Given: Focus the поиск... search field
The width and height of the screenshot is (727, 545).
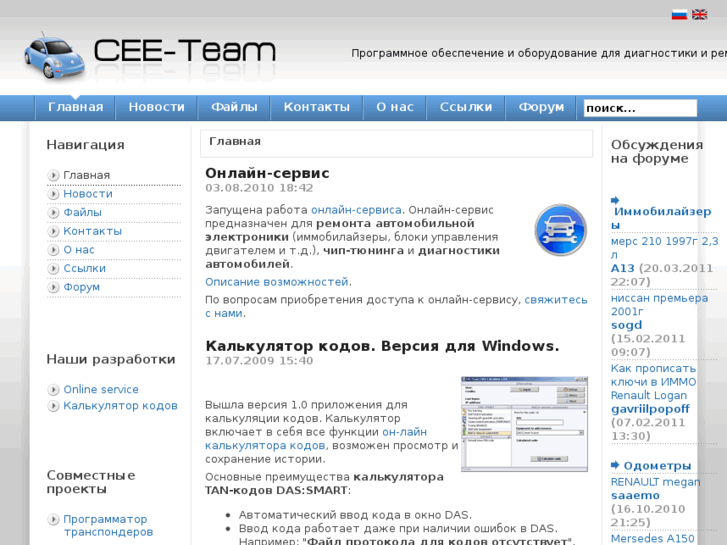Looking at the screenshot, I should point(640,108).
